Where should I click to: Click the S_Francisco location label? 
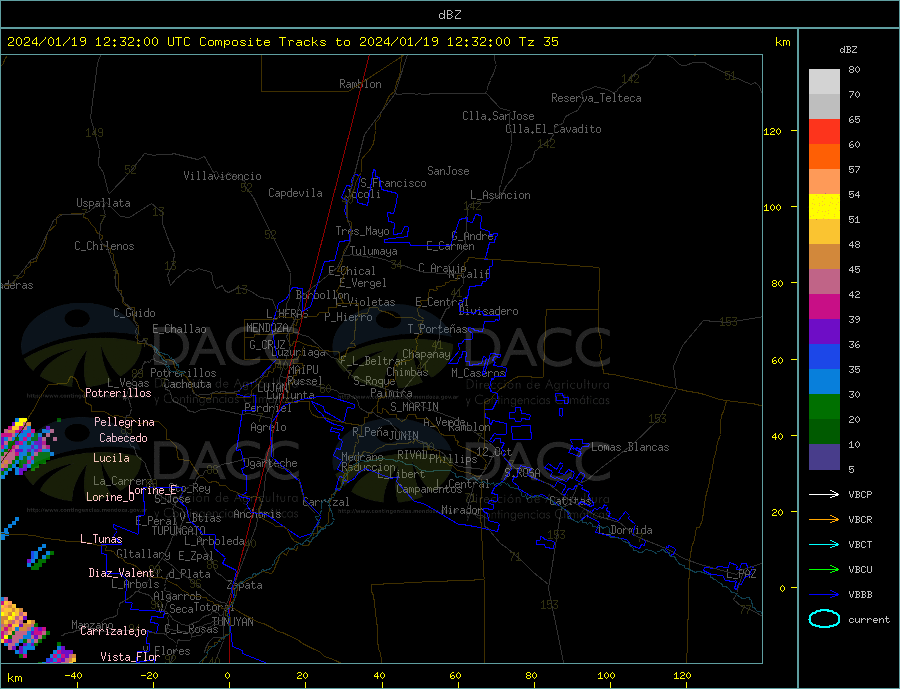[x=393, y=183]
